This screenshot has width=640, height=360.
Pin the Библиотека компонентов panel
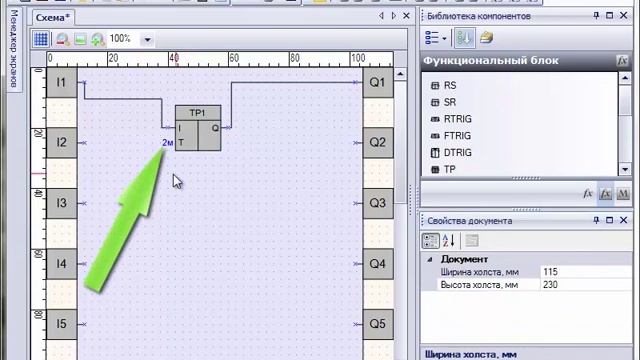coord(596,16)
